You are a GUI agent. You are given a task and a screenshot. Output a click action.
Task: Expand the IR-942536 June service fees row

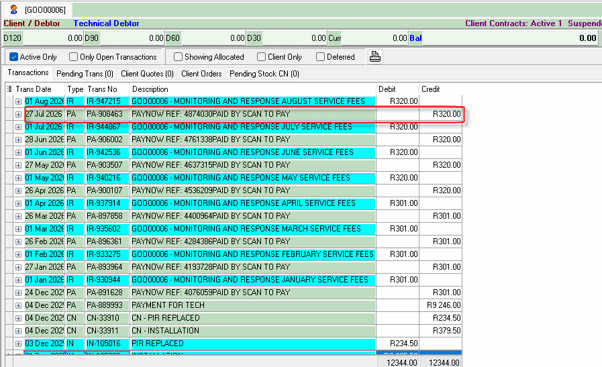coord(18,152)
